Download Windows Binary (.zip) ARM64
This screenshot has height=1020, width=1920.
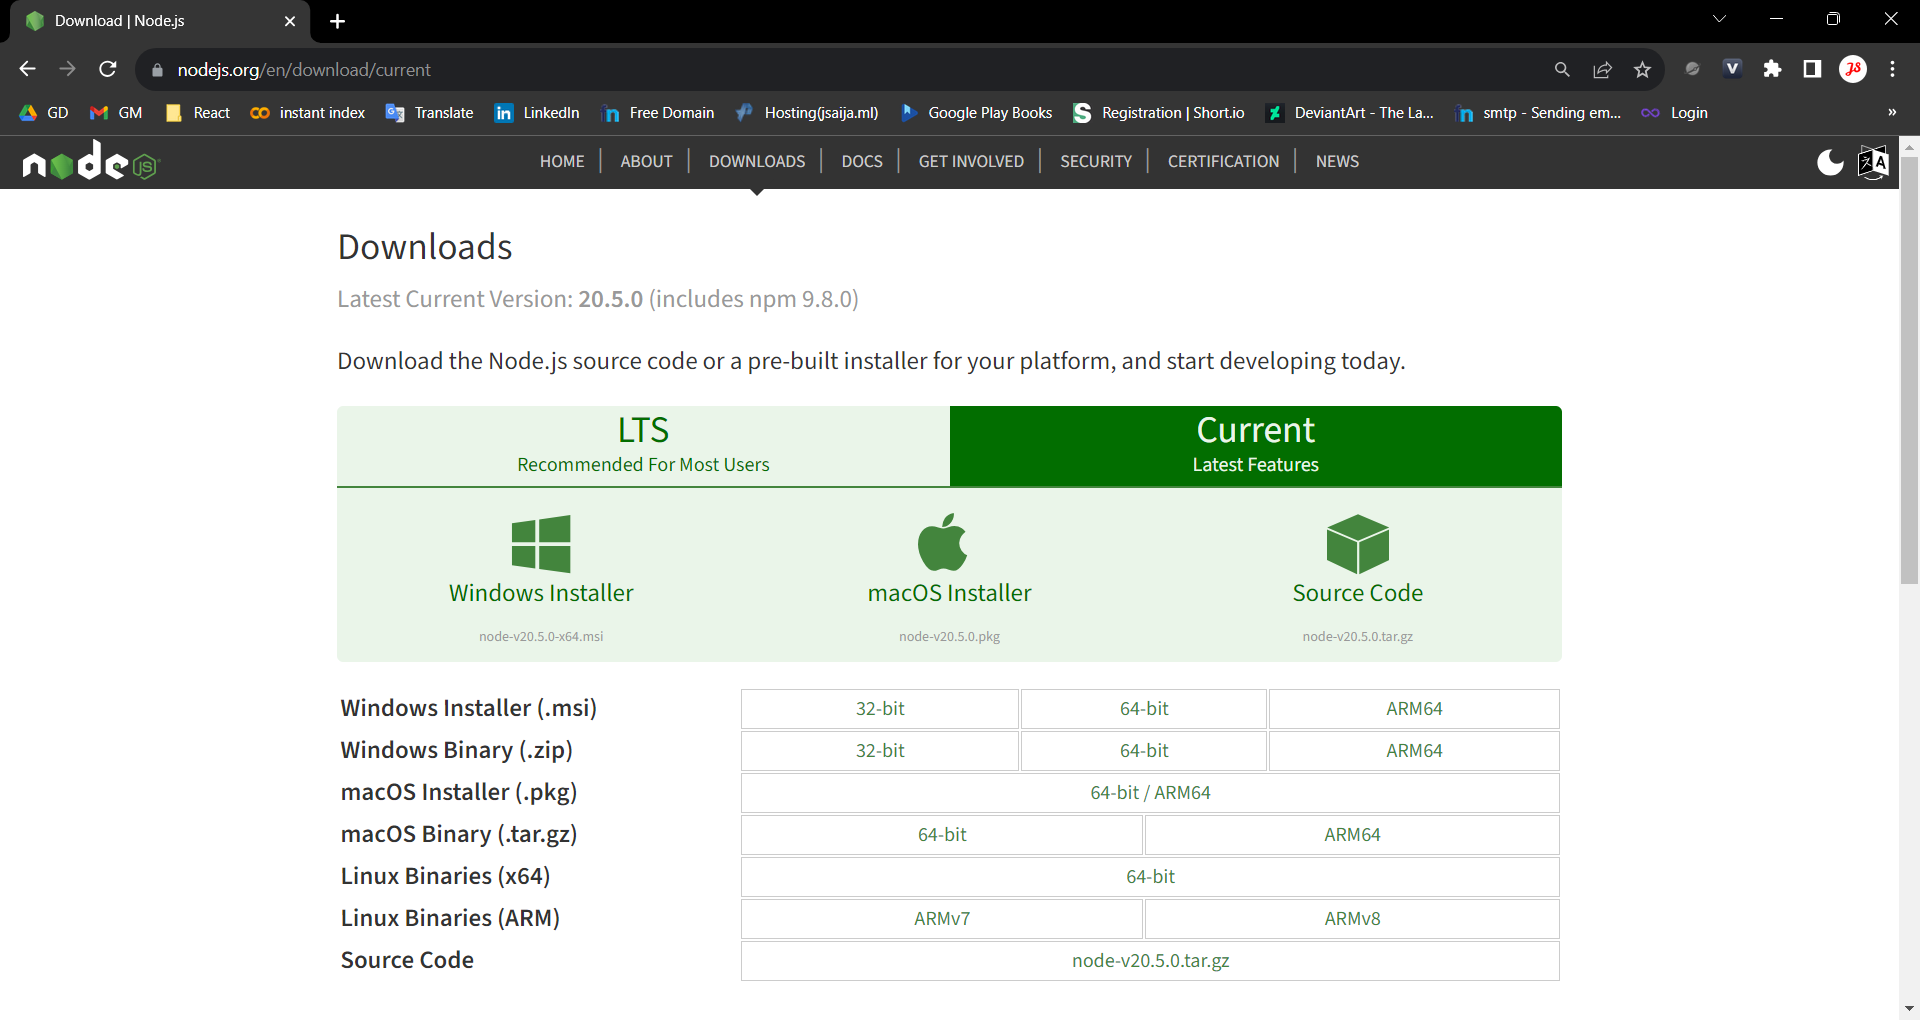coord(1414,751)
